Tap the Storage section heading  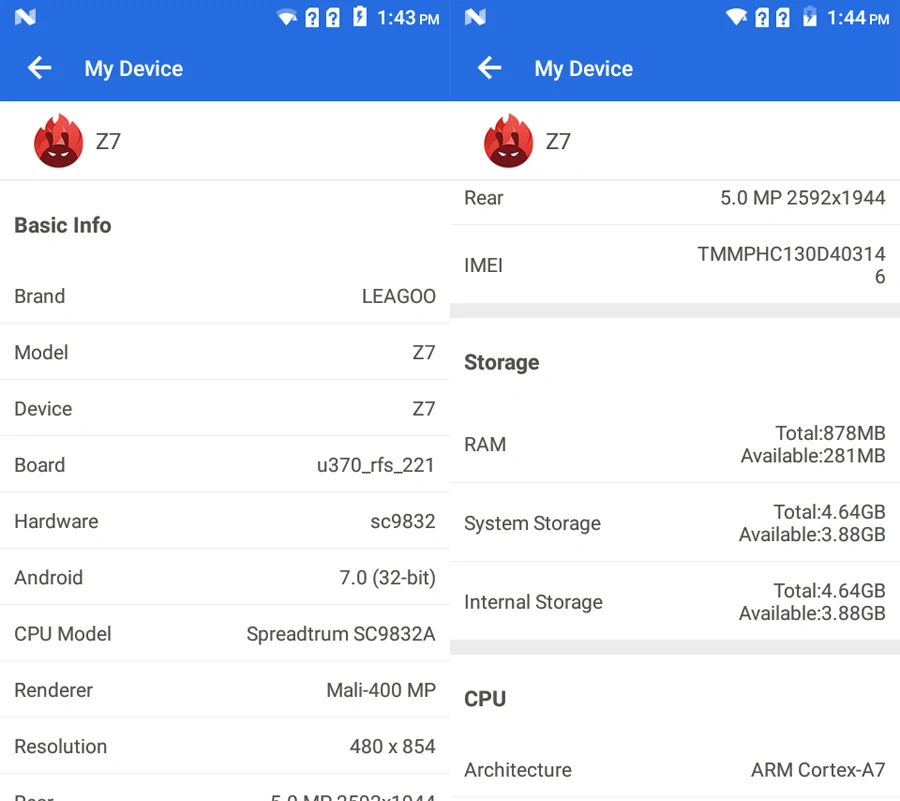click(502, 363)
